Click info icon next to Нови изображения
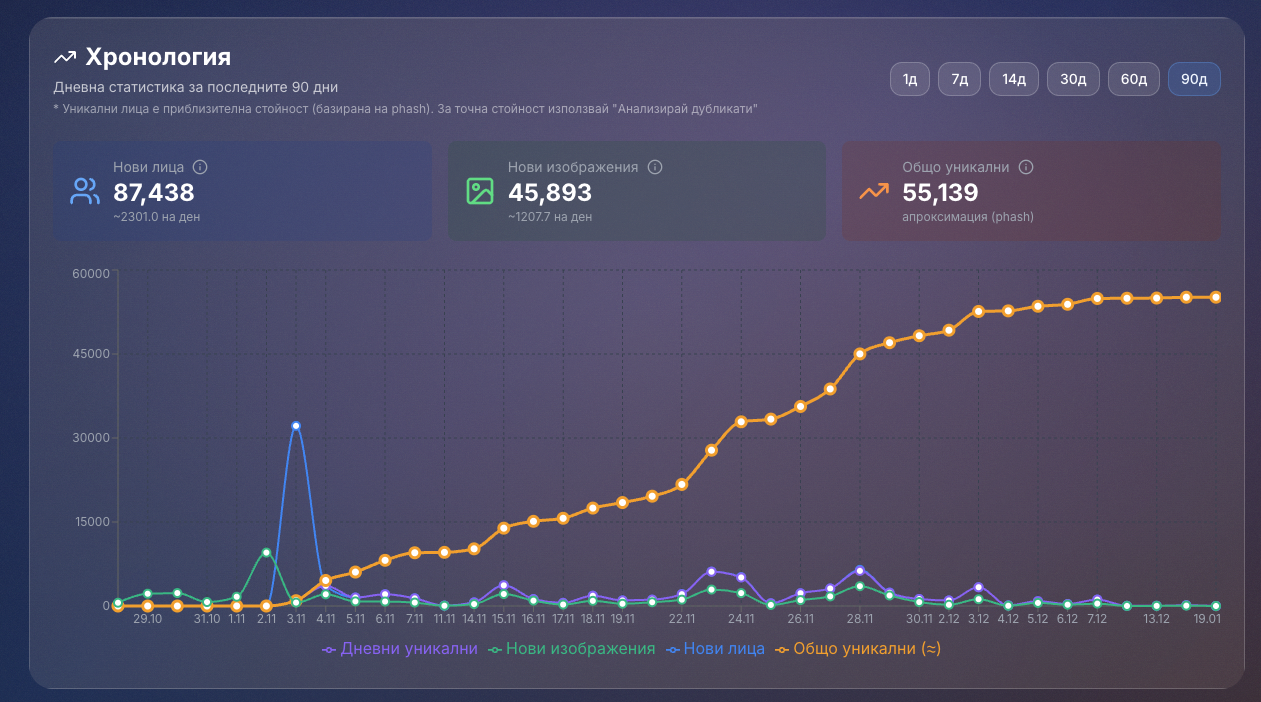Viewport: 1261px width, 702px height. [x=655, y=167]
